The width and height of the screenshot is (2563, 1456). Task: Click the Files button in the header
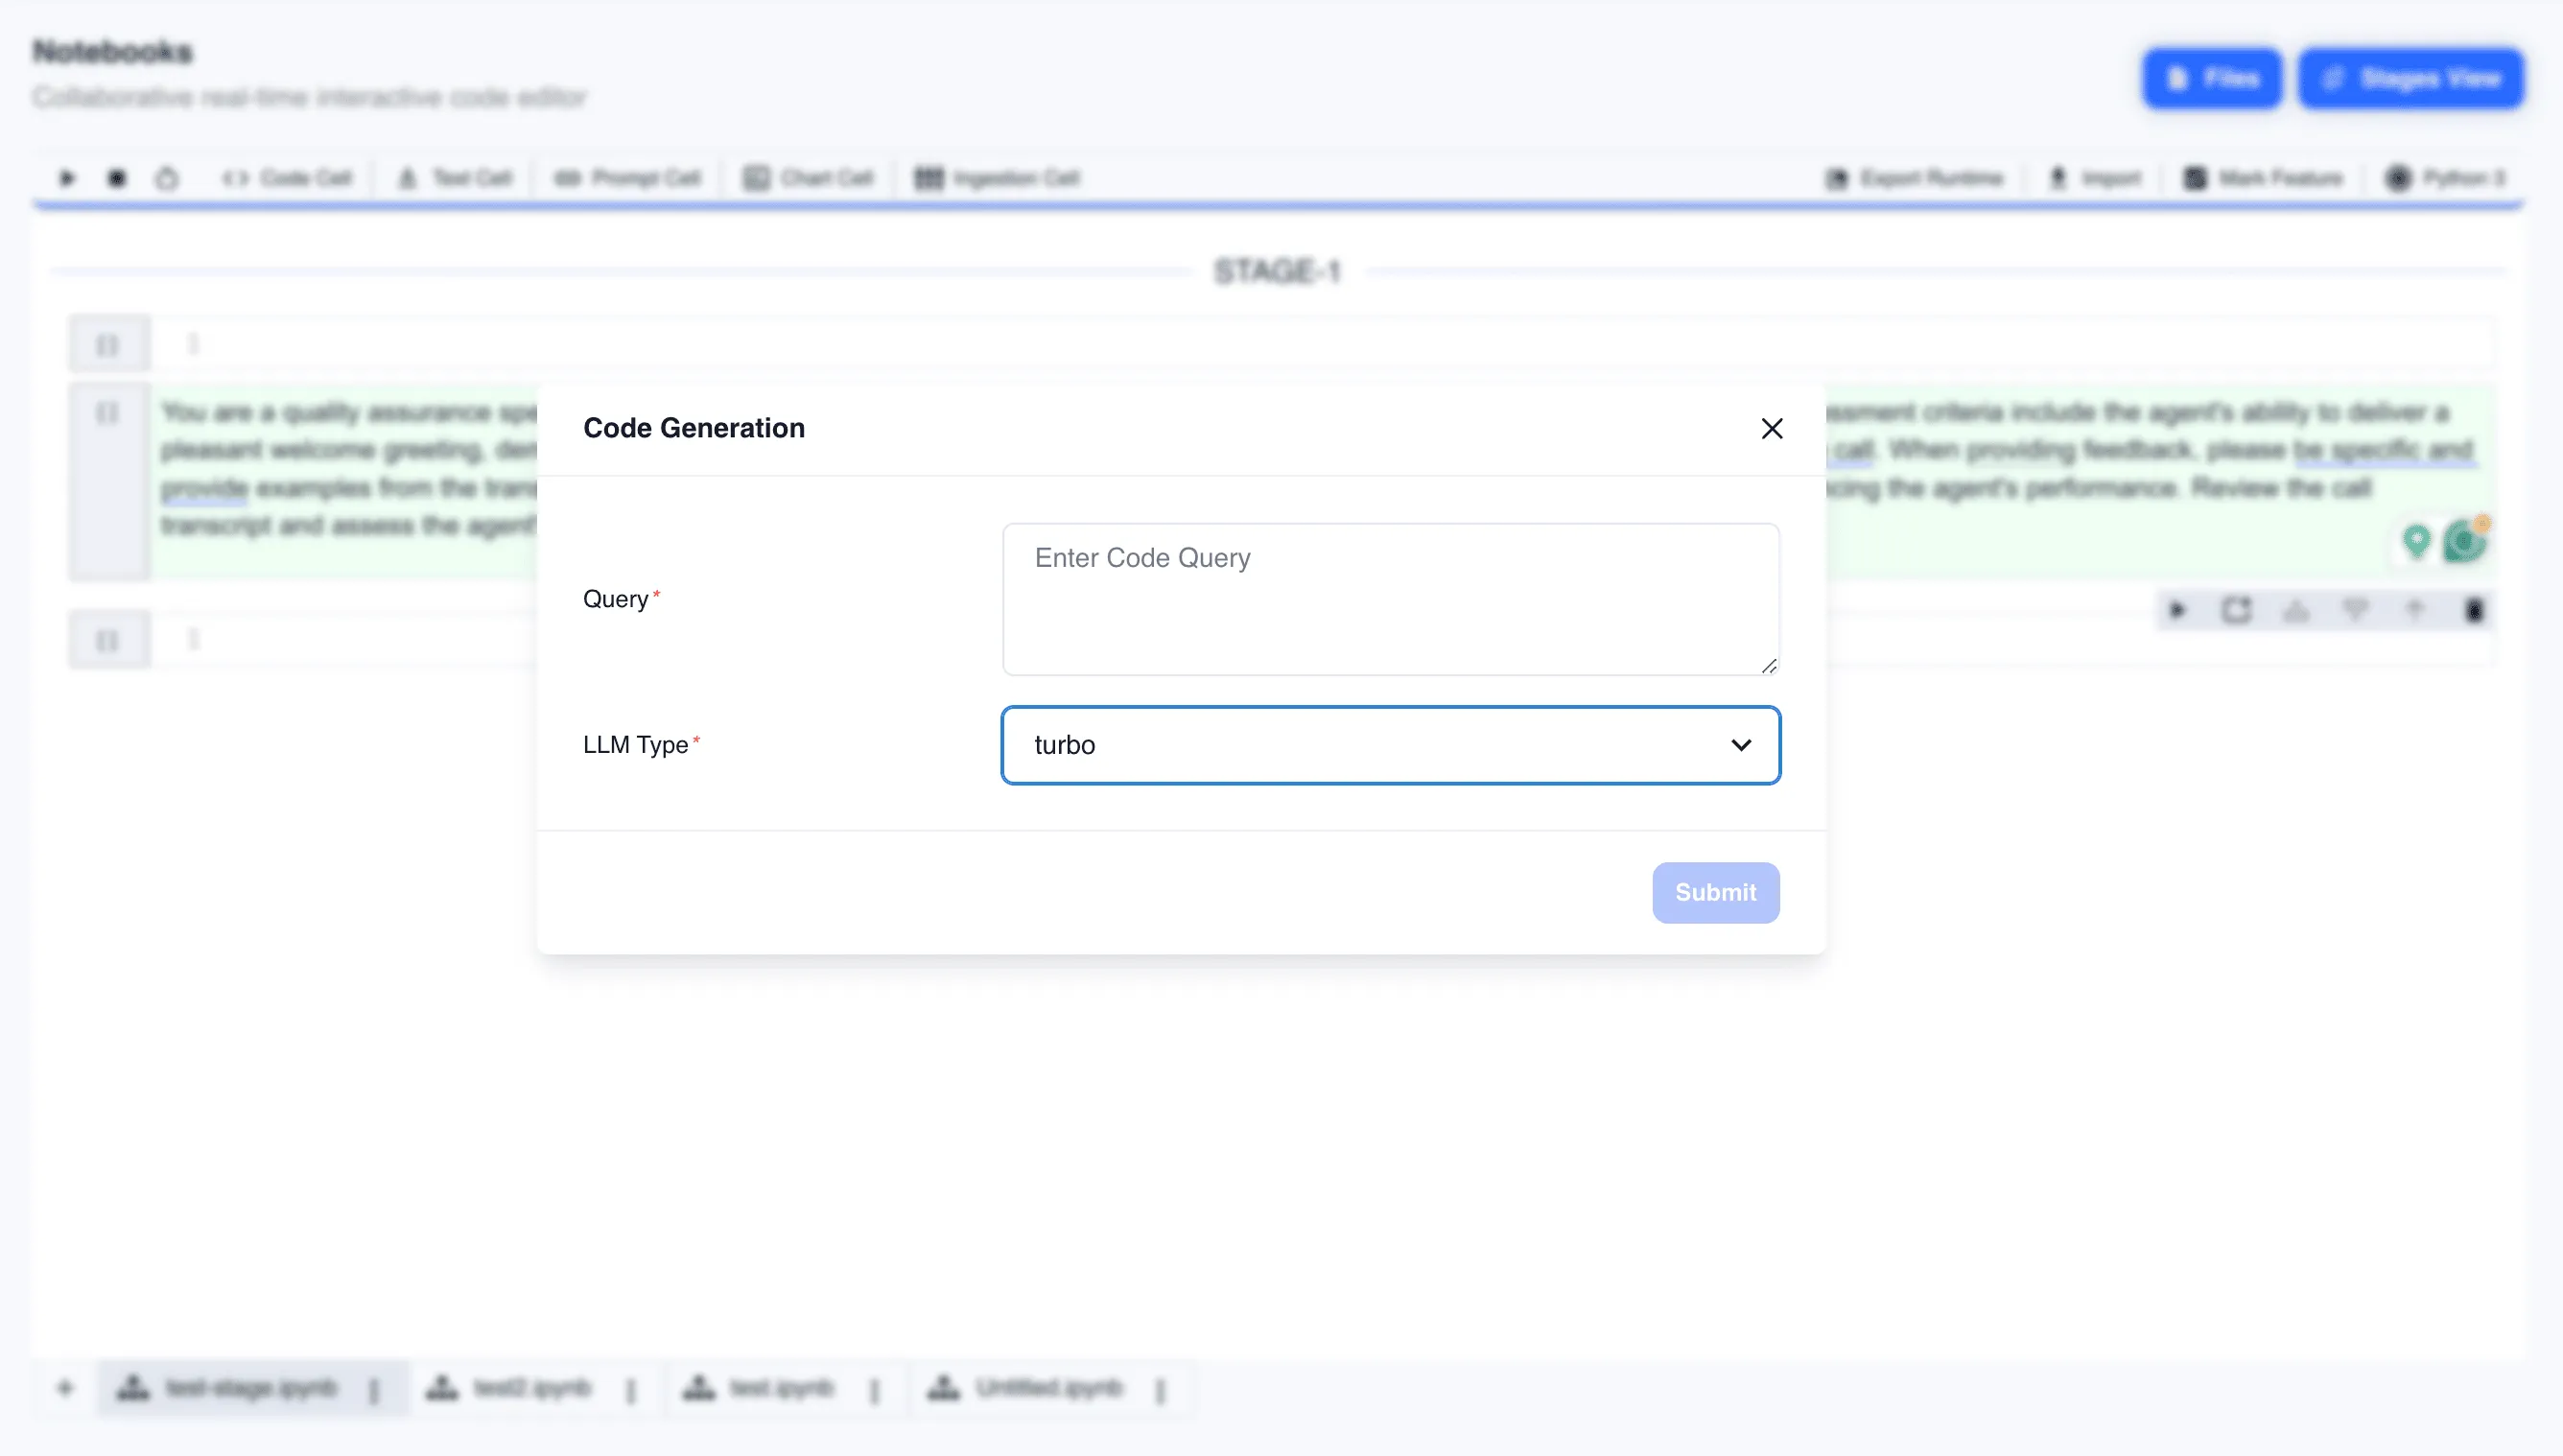point(2211,78)
